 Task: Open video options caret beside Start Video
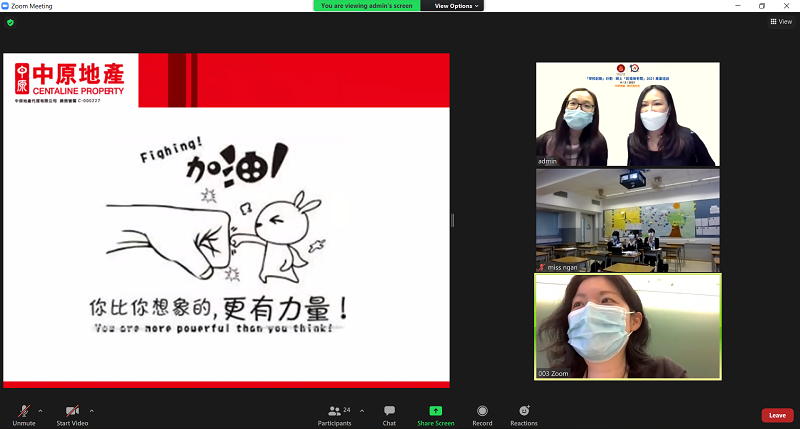click(92, 410)
